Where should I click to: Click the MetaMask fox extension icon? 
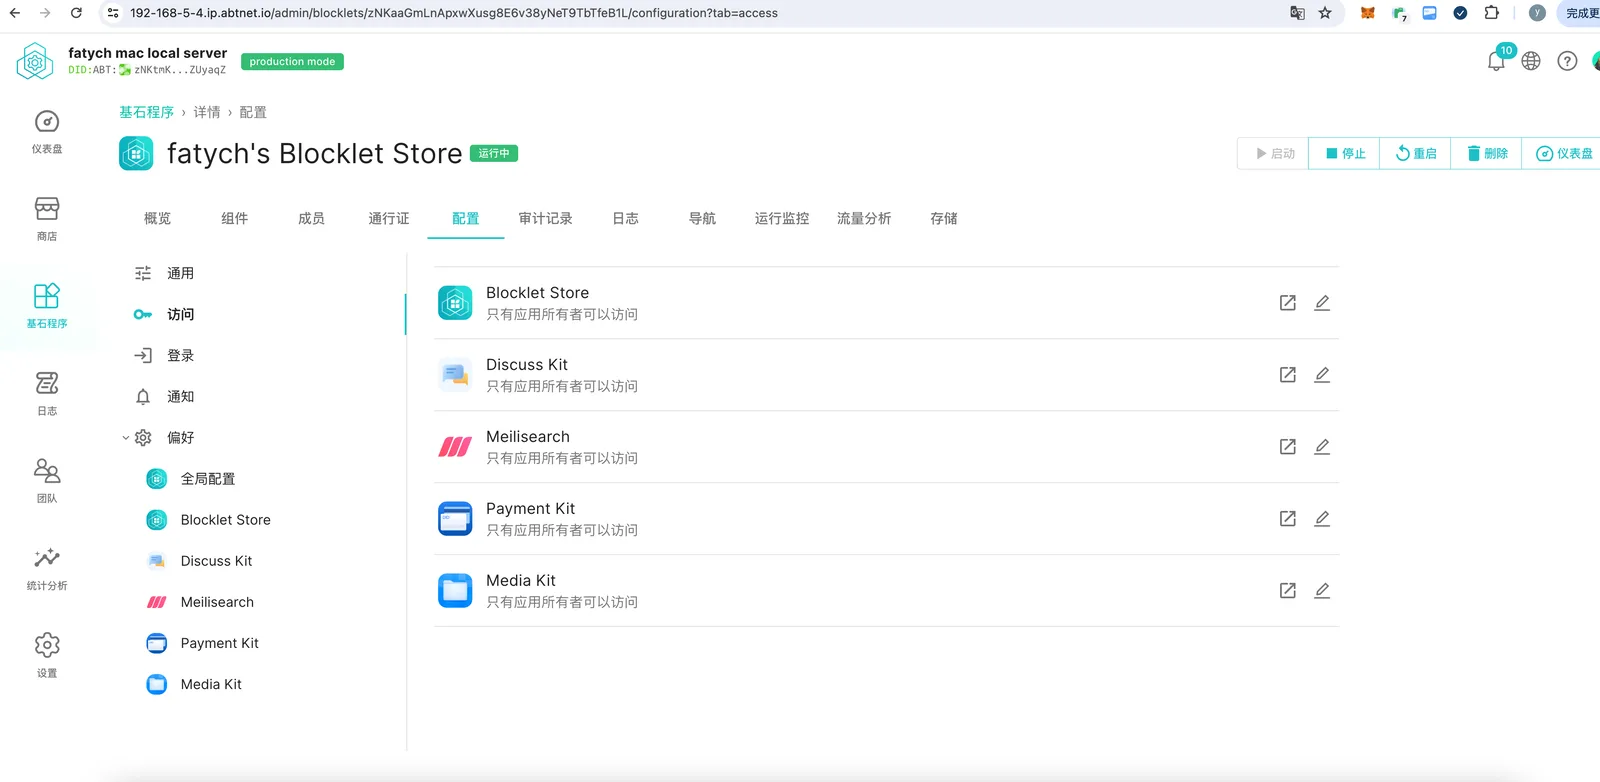click(x=1367, y=13)
